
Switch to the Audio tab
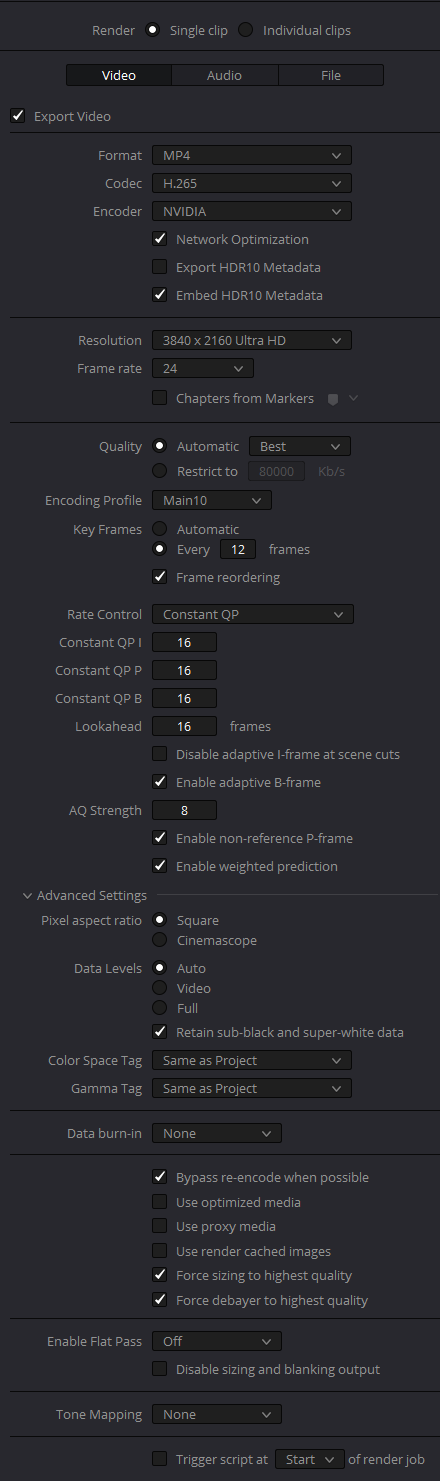pyautogui.click(x=224, y=75)
